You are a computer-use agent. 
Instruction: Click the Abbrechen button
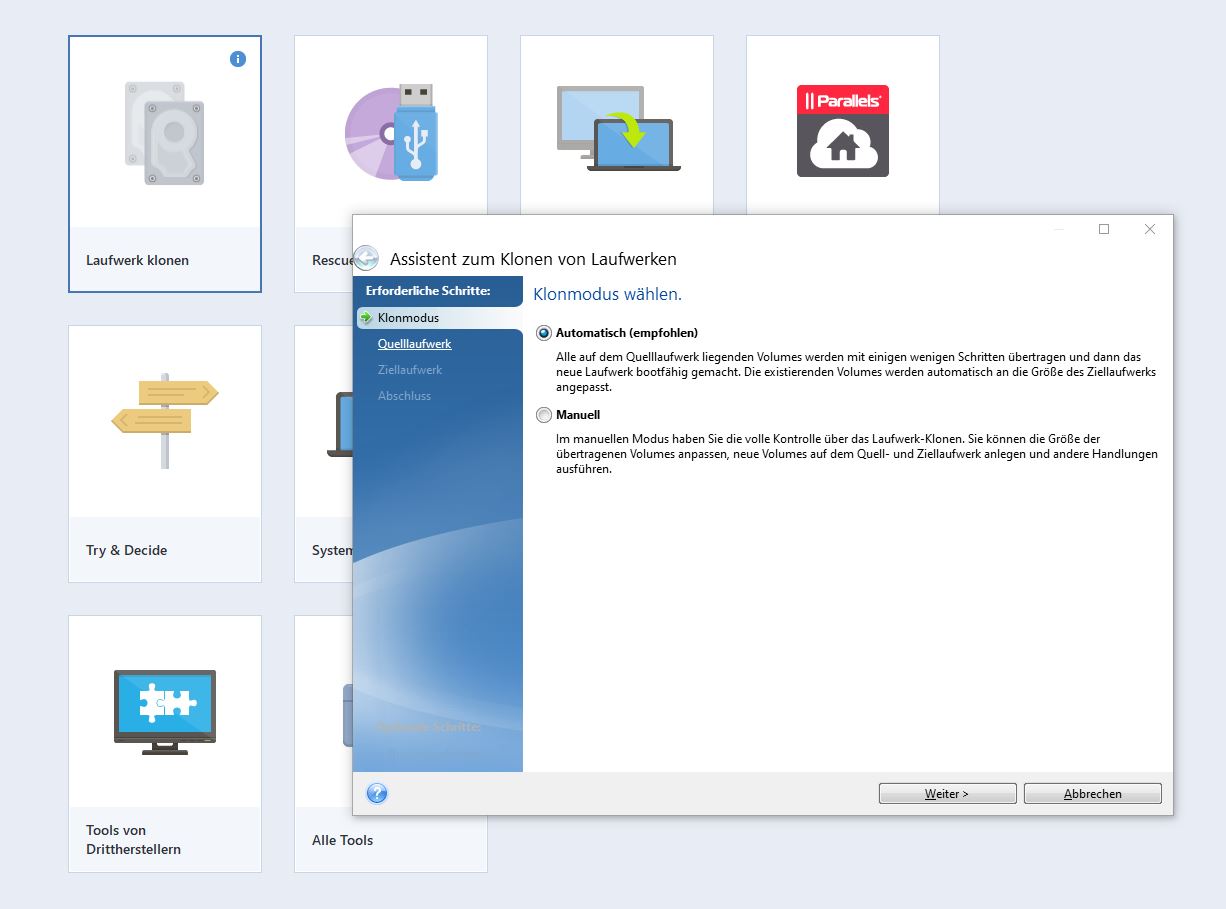click(x=1093, y=794)
